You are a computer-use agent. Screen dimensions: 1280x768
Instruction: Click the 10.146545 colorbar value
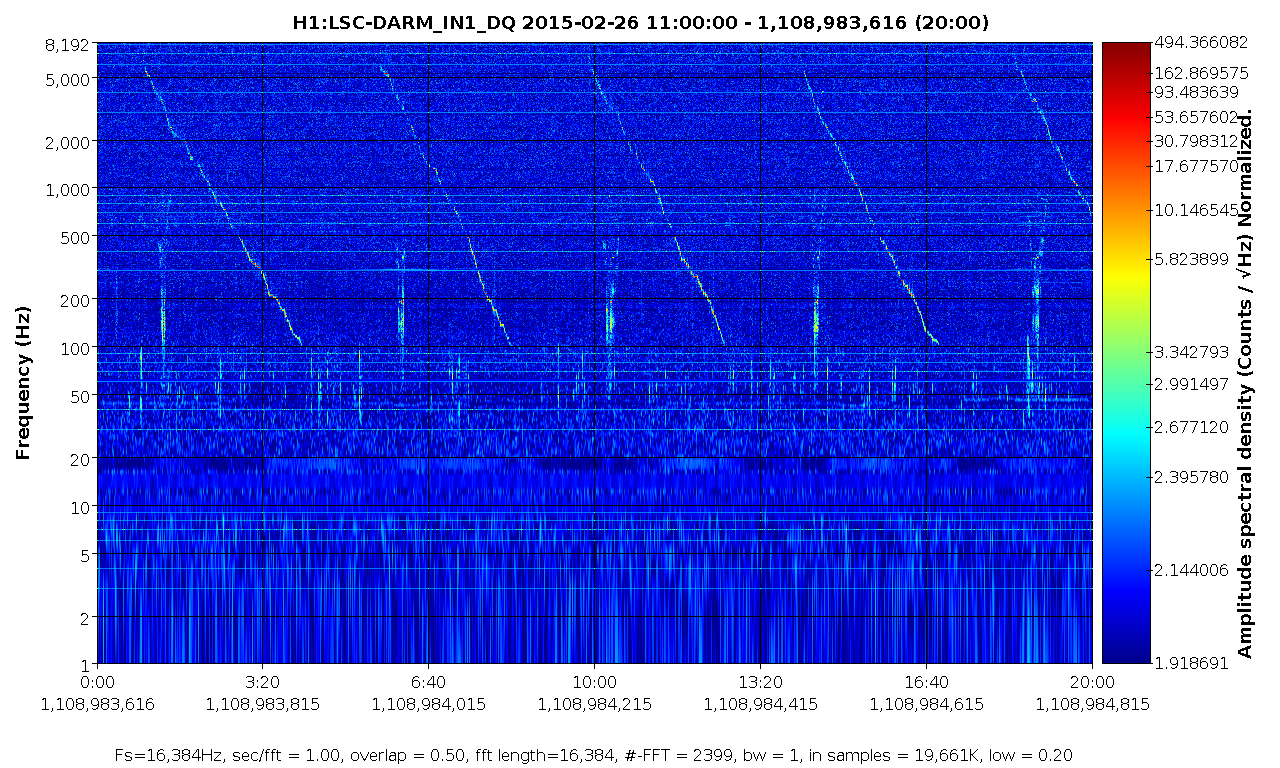tap(1197, 211)
